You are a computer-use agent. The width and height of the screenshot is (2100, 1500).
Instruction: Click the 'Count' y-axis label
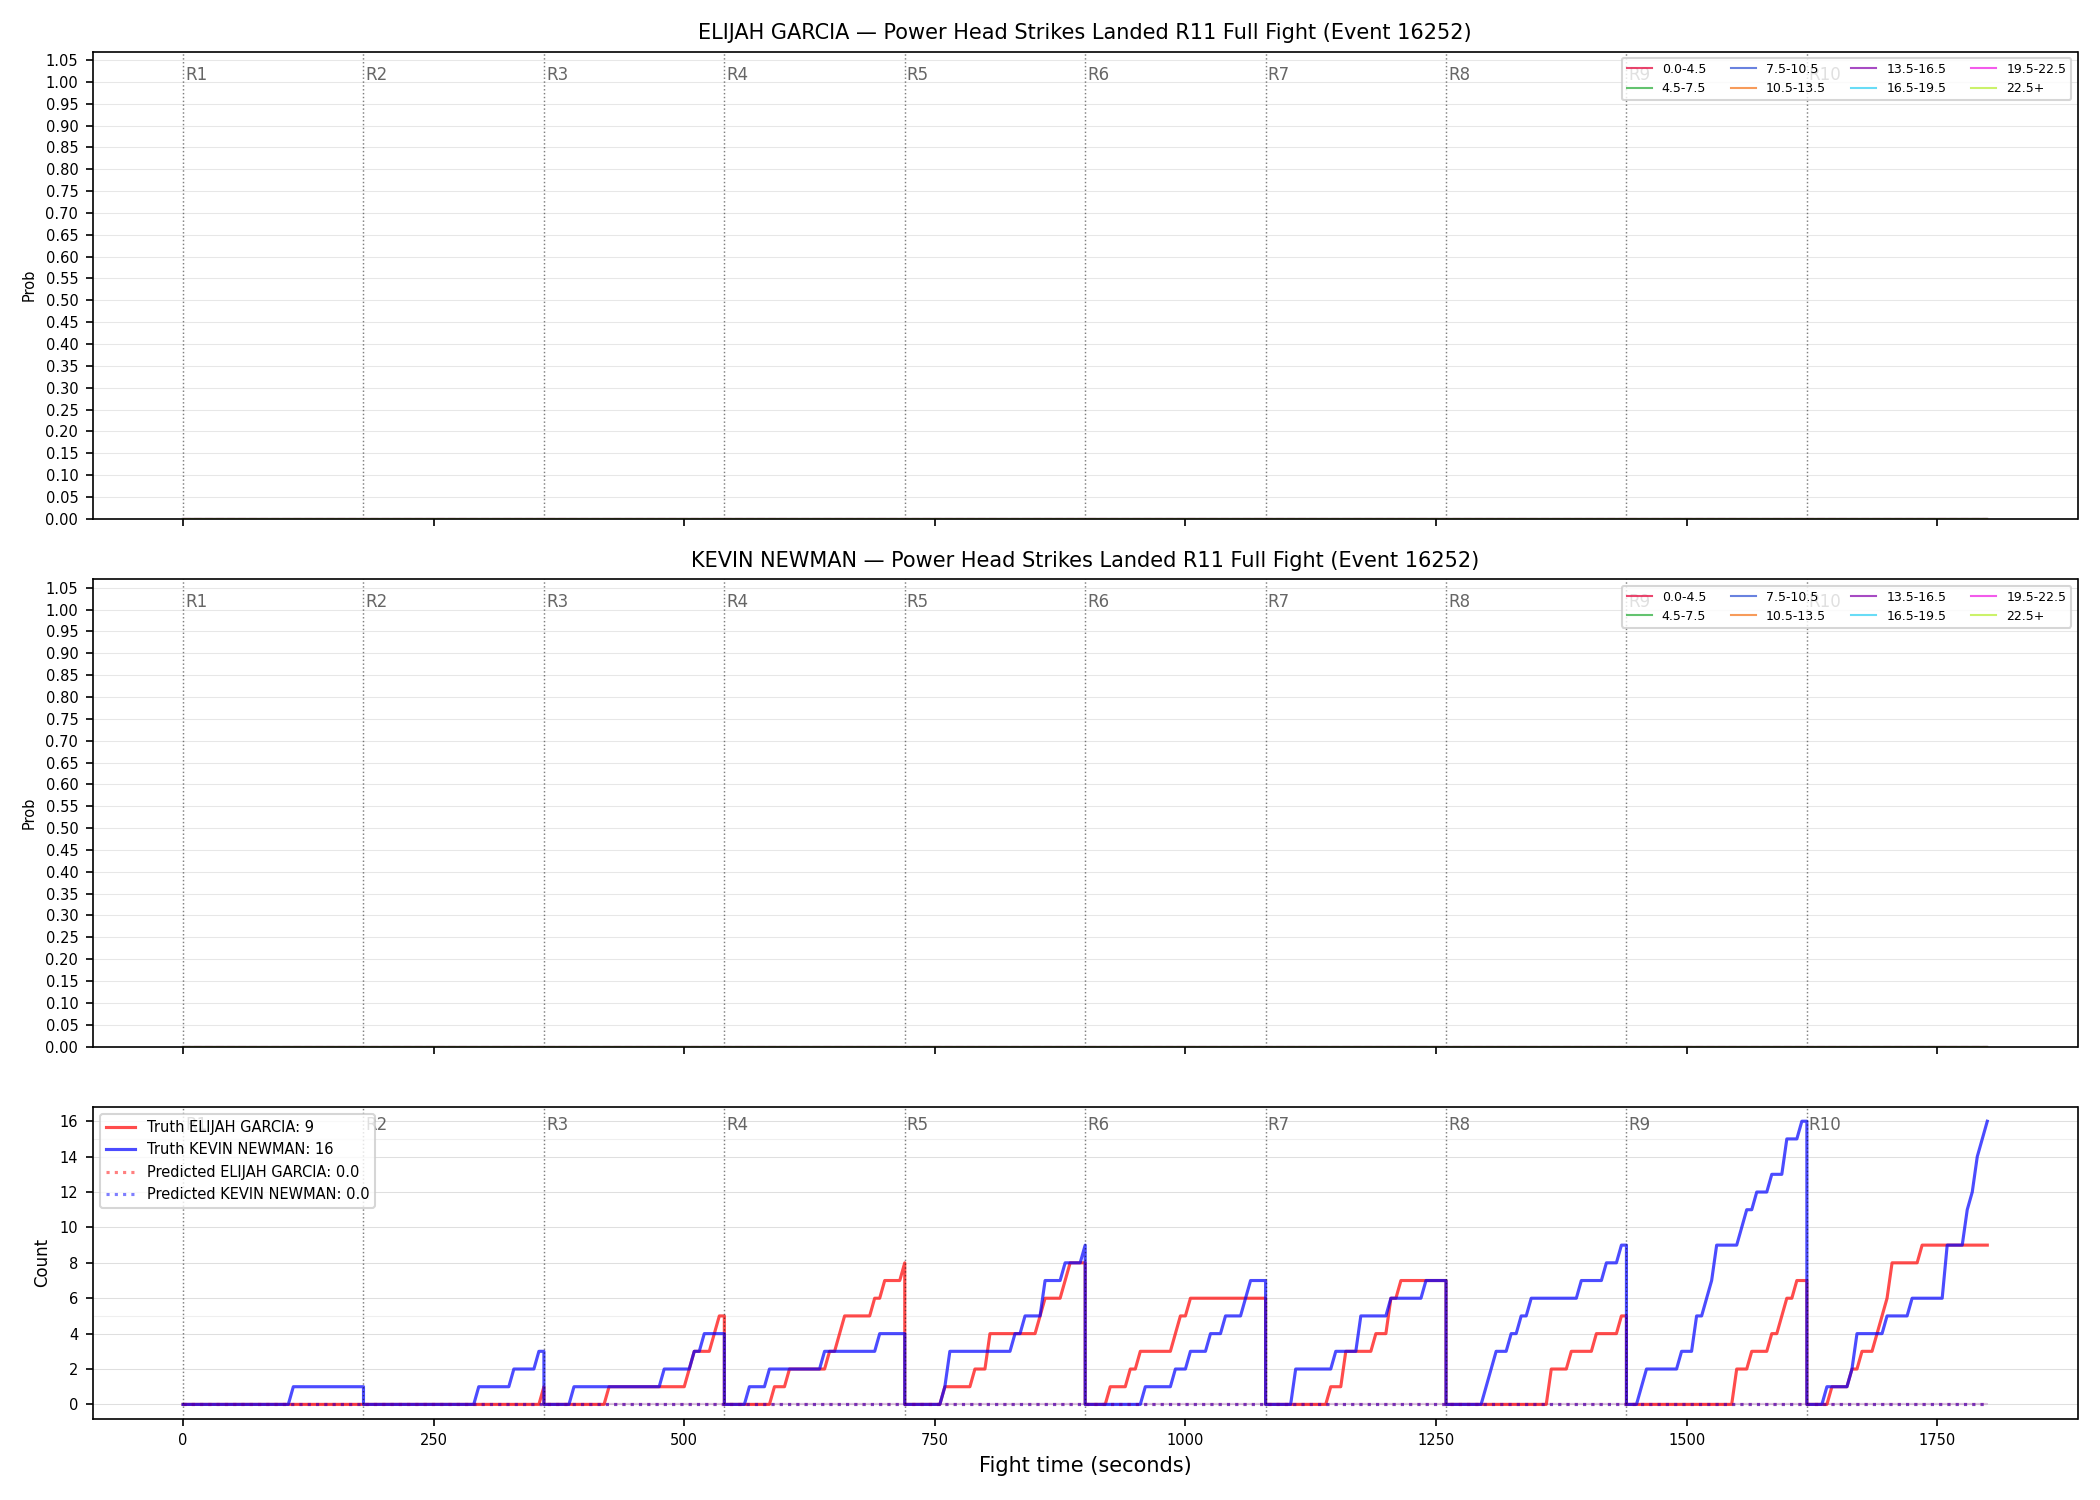coord(41,1263)
